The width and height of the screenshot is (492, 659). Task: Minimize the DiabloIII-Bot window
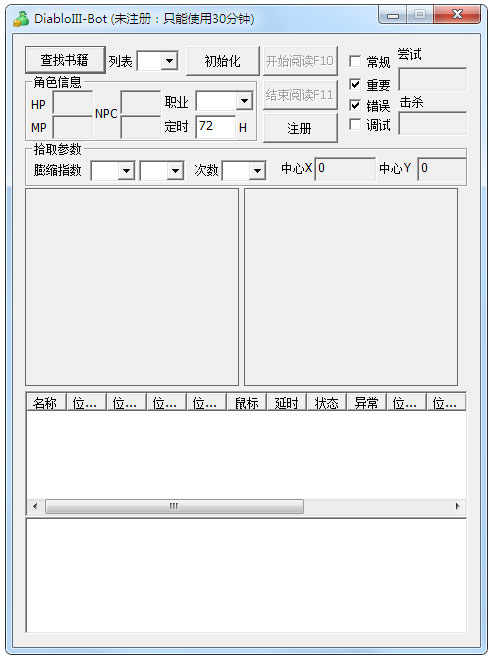tap(393, 16)
